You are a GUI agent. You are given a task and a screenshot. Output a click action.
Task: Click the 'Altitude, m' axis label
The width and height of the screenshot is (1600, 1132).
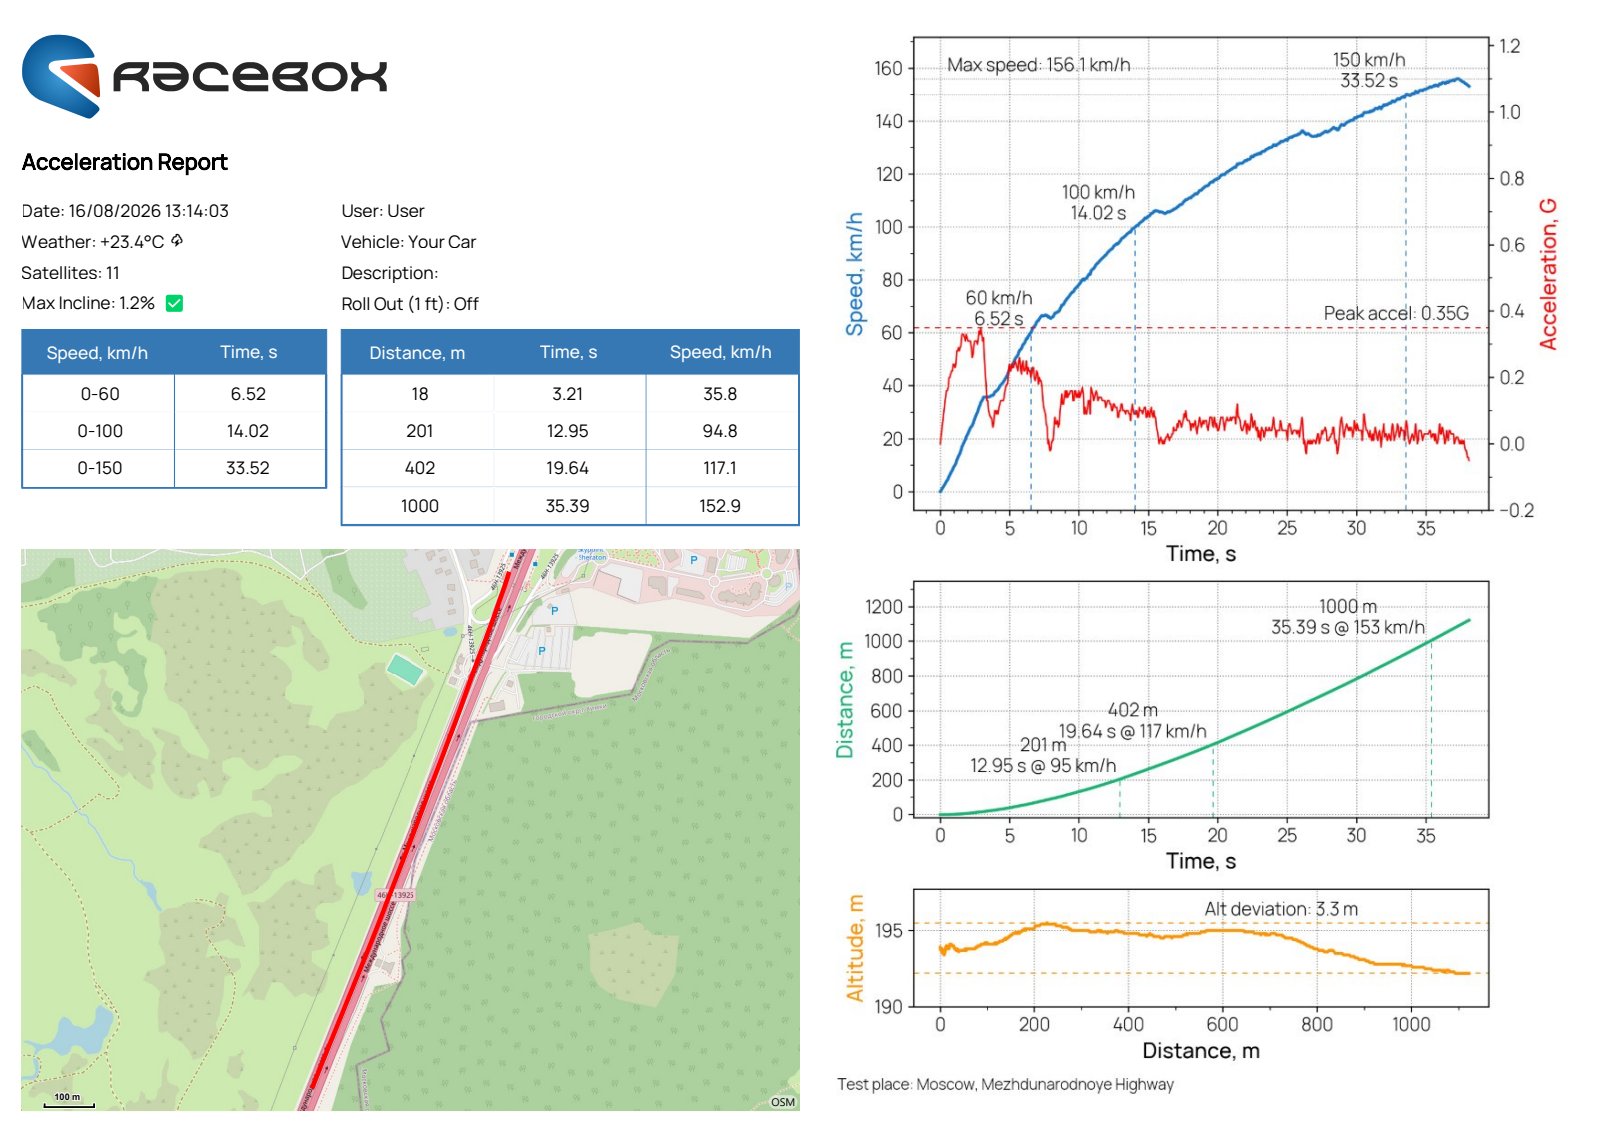click(x=855, y=948)
